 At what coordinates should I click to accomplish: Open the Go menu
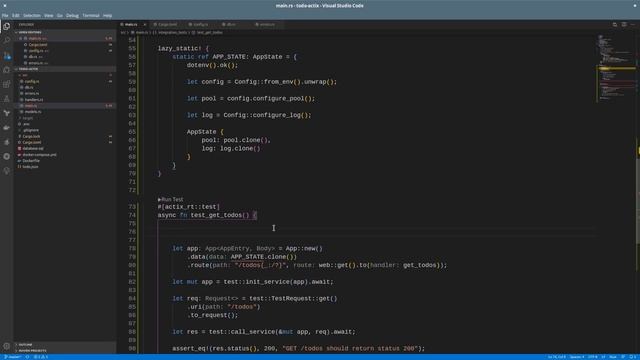[x=60, y=16]
